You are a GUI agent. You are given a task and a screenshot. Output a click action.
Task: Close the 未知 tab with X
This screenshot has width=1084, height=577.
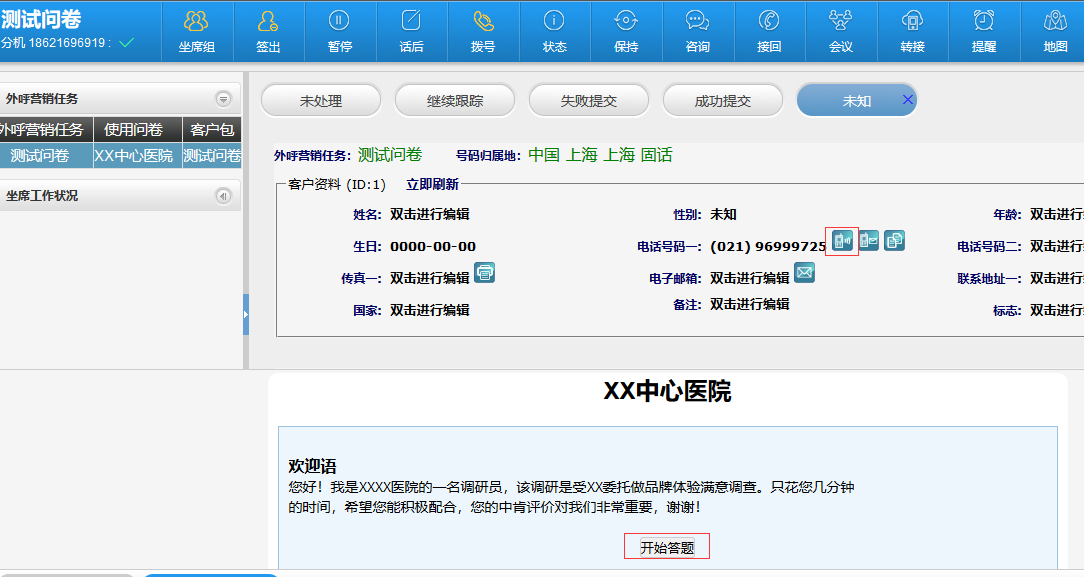[907, 99]
